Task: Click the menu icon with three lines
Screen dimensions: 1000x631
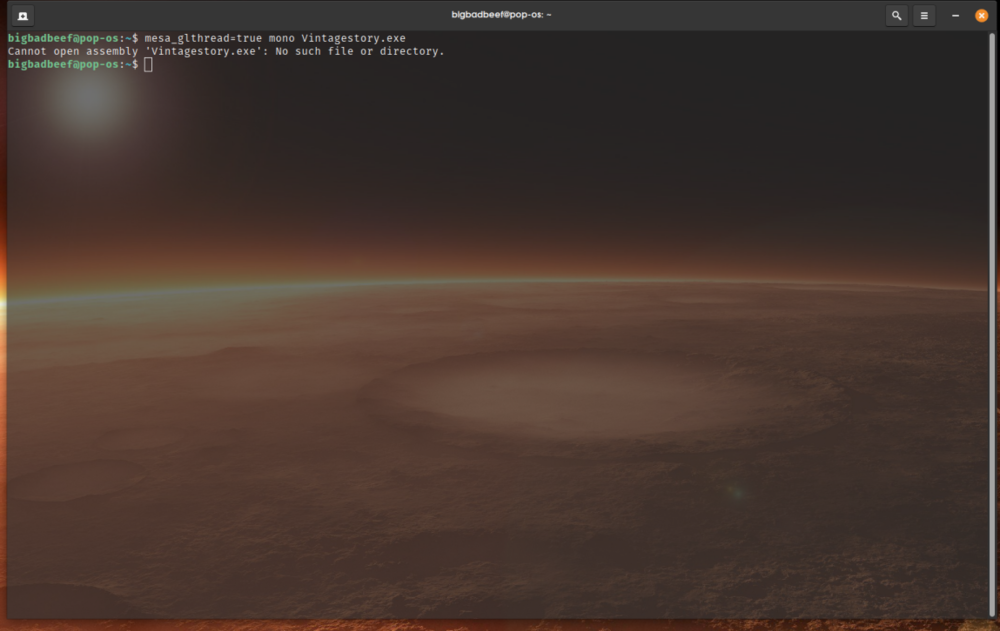Action: (926, 15)
